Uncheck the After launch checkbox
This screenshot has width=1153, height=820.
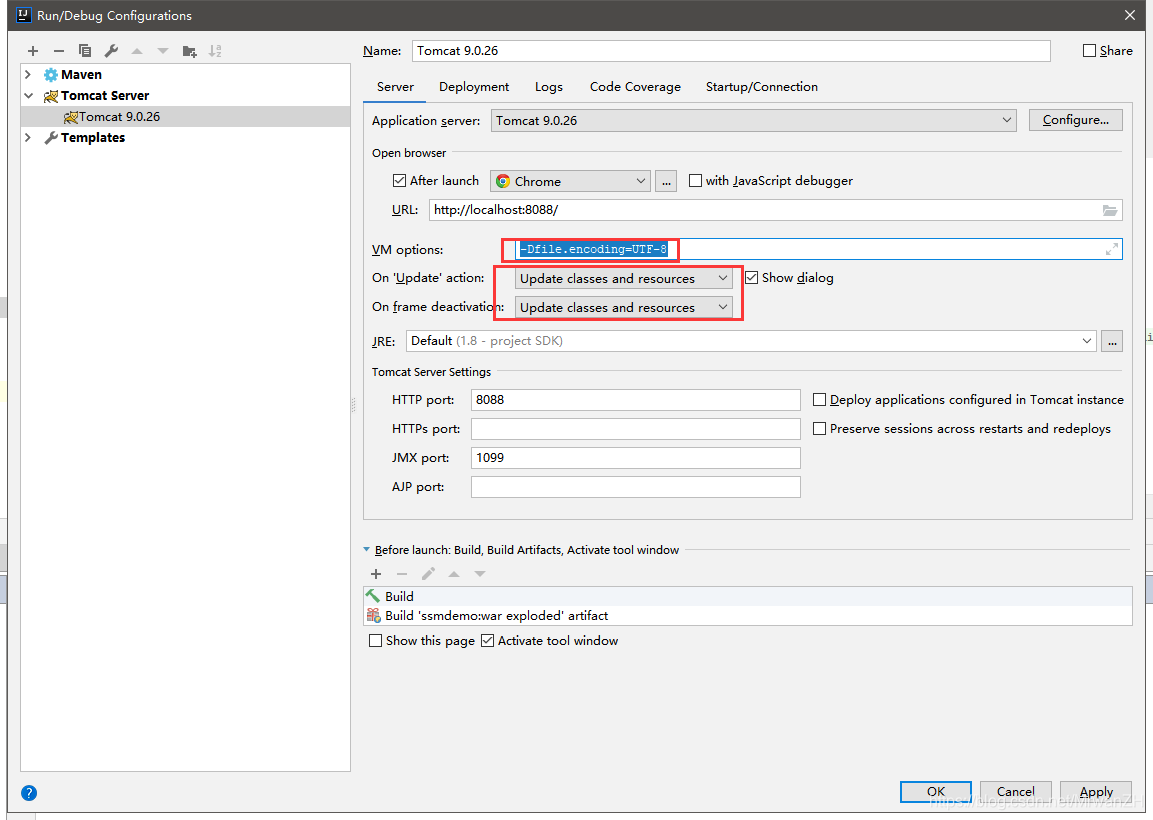[x=399, y=180]
